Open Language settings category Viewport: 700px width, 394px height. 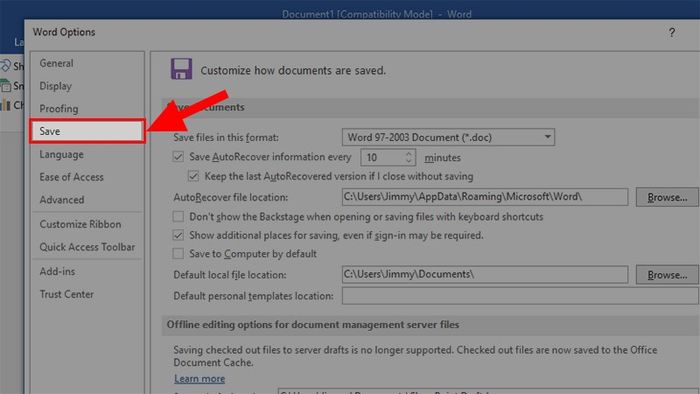[x=61, y=154]
